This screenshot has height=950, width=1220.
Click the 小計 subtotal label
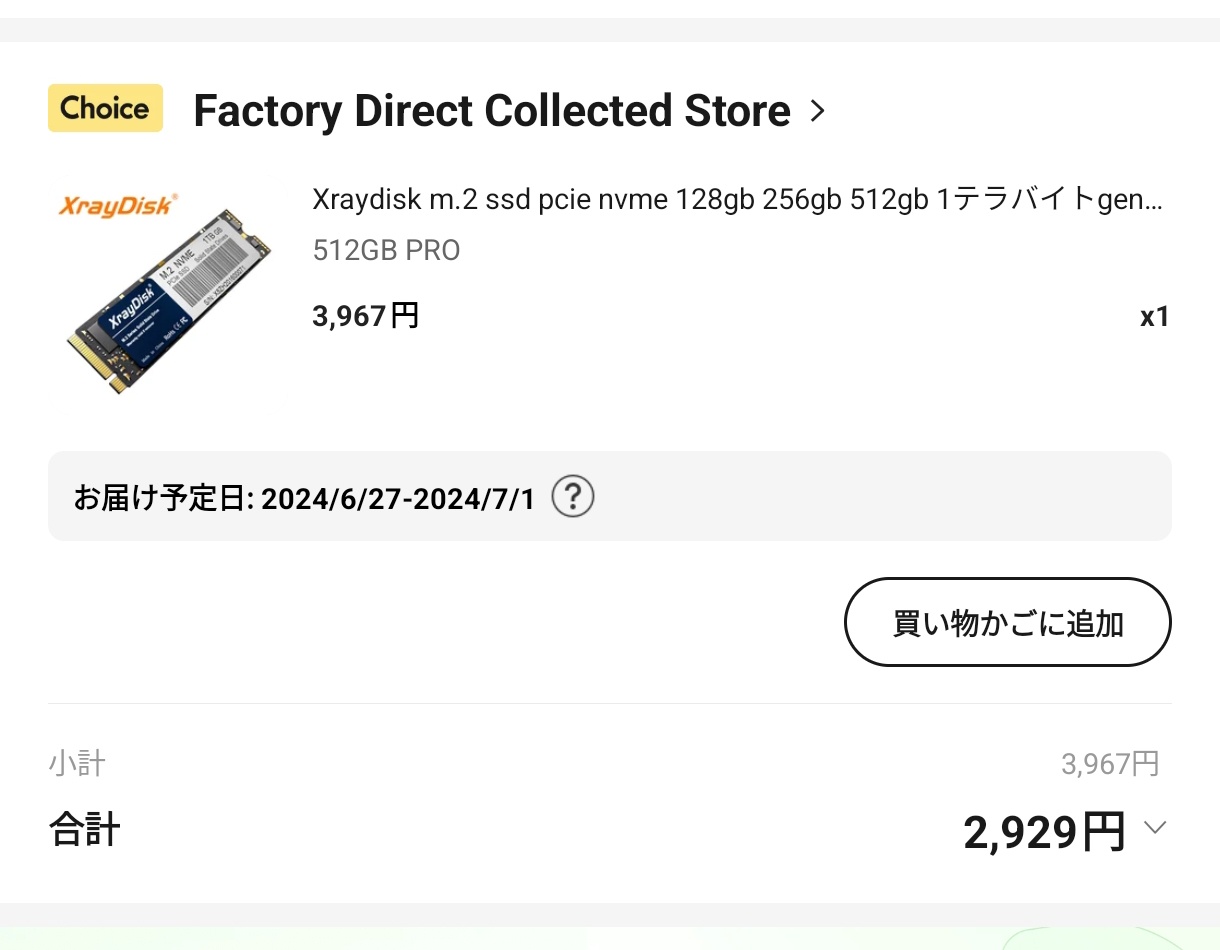point(77,764)
